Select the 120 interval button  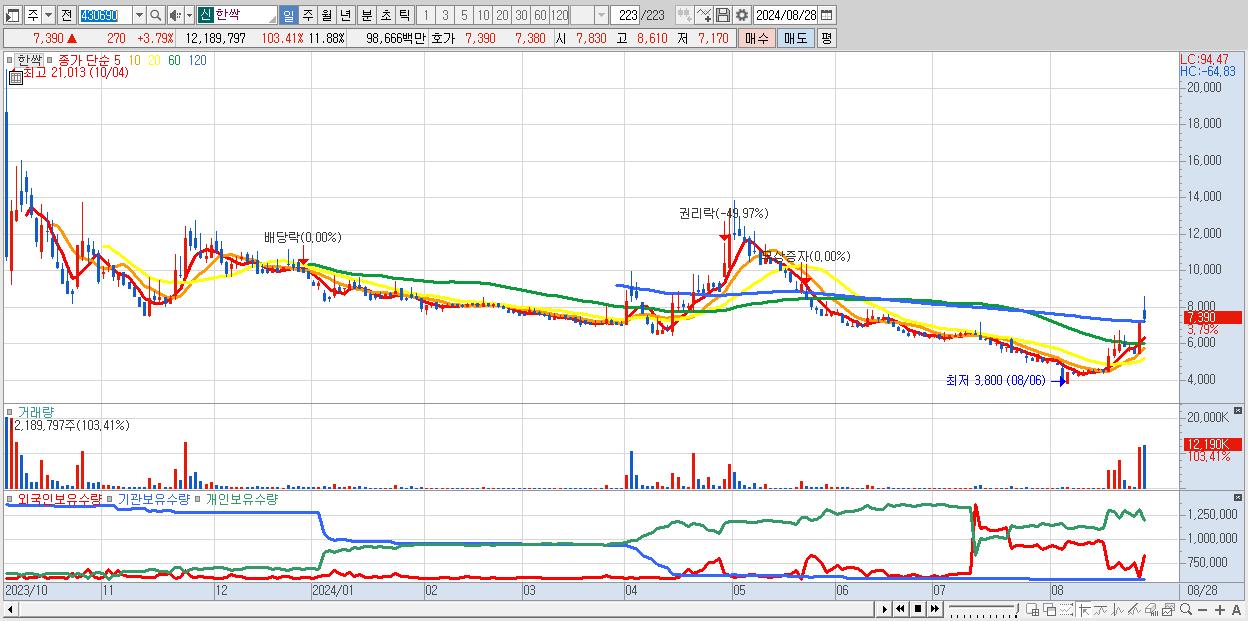coord(559,15)
